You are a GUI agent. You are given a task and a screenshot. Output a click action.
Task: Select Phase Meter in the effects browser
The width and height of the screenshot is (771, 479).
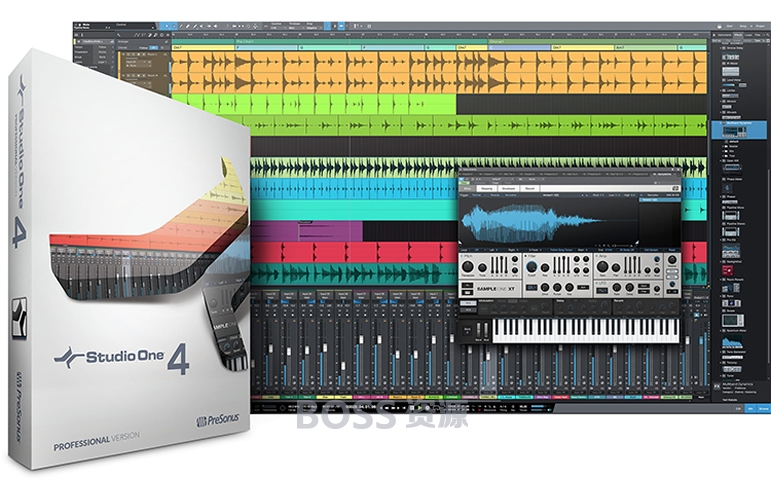[x=735, y=179]
